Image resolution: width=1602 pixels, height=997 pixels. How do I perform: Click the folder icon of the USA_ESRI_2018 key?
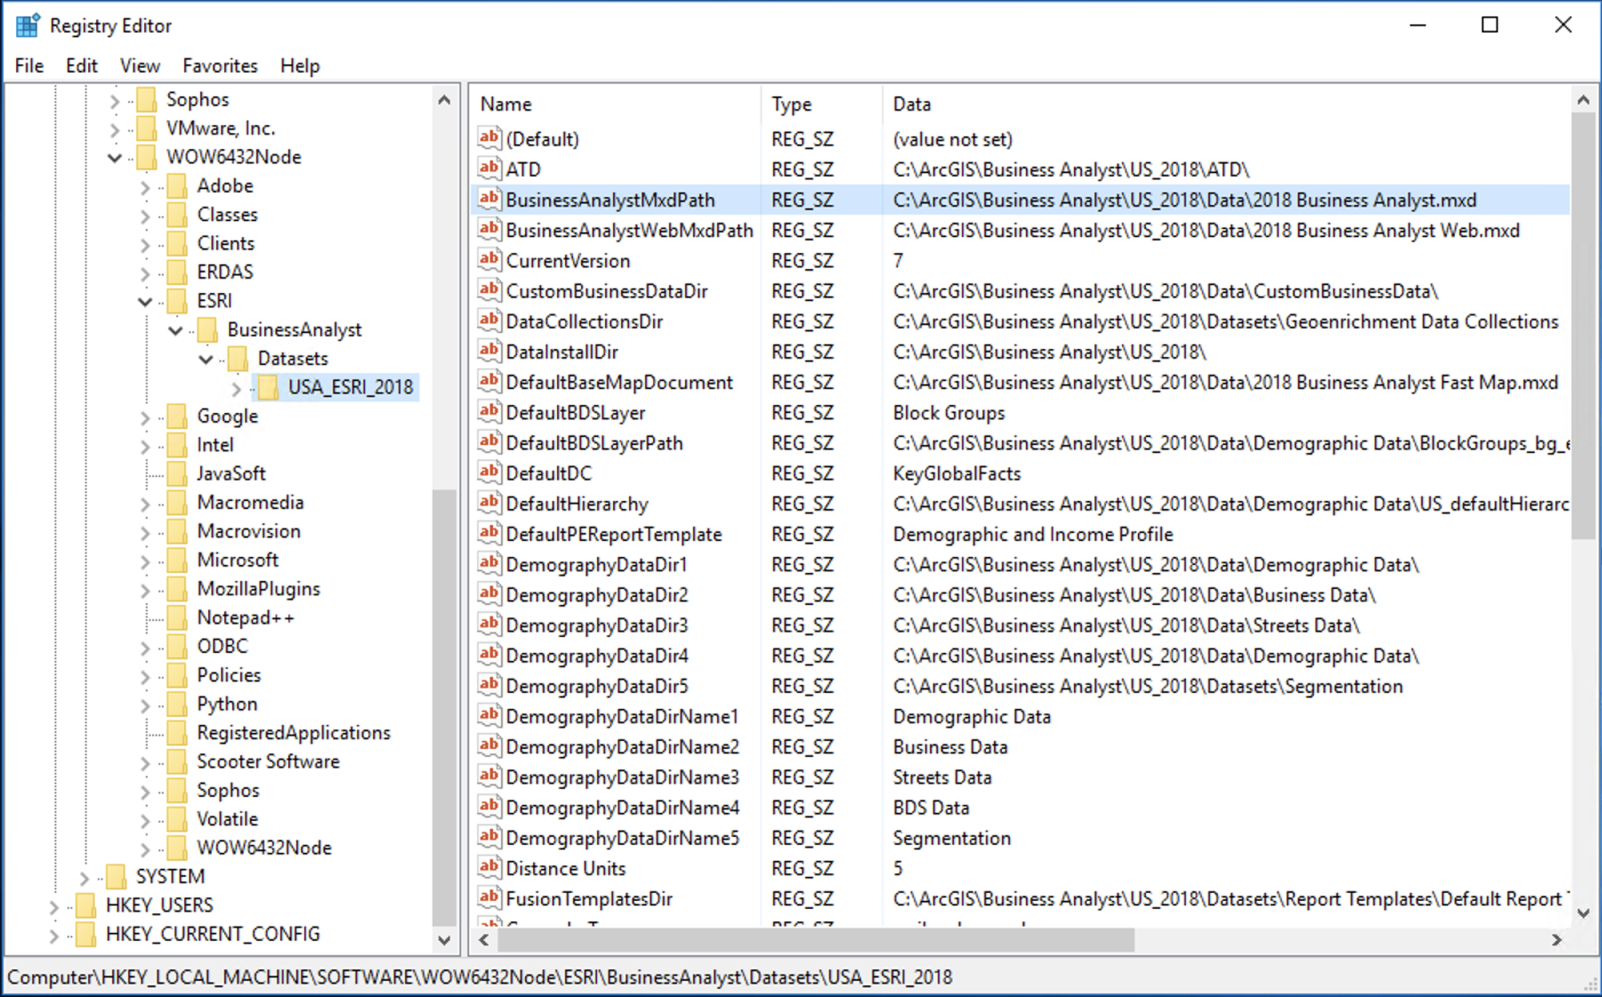point(268,387)
